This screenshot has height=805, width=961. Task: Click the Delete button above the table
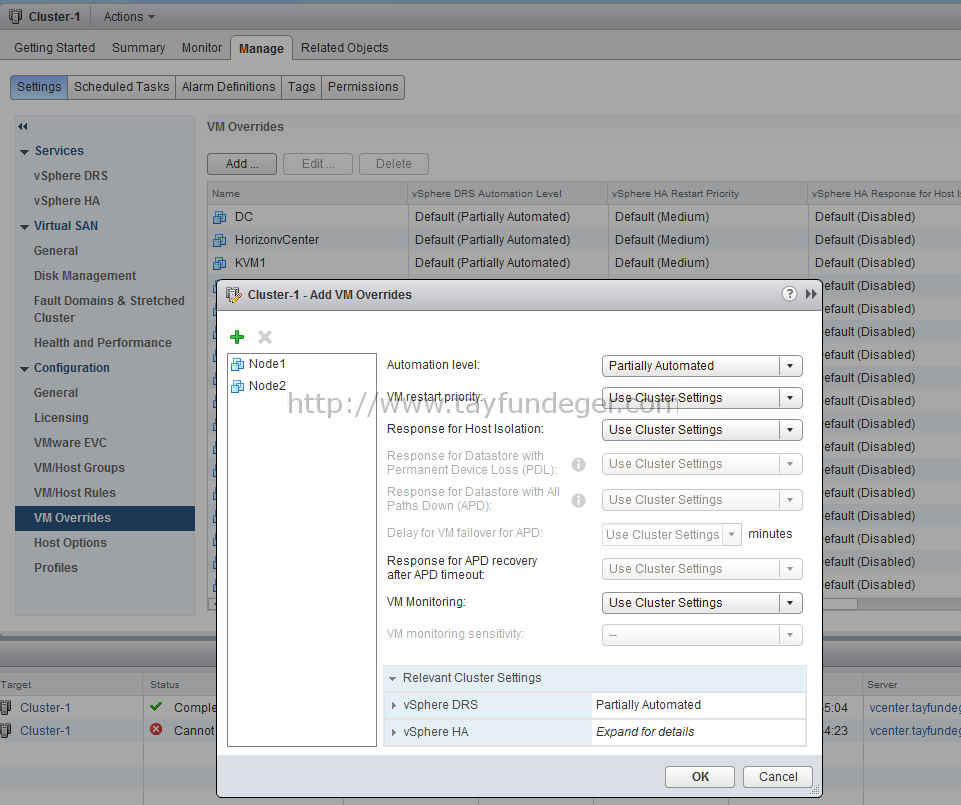[393, 164]
